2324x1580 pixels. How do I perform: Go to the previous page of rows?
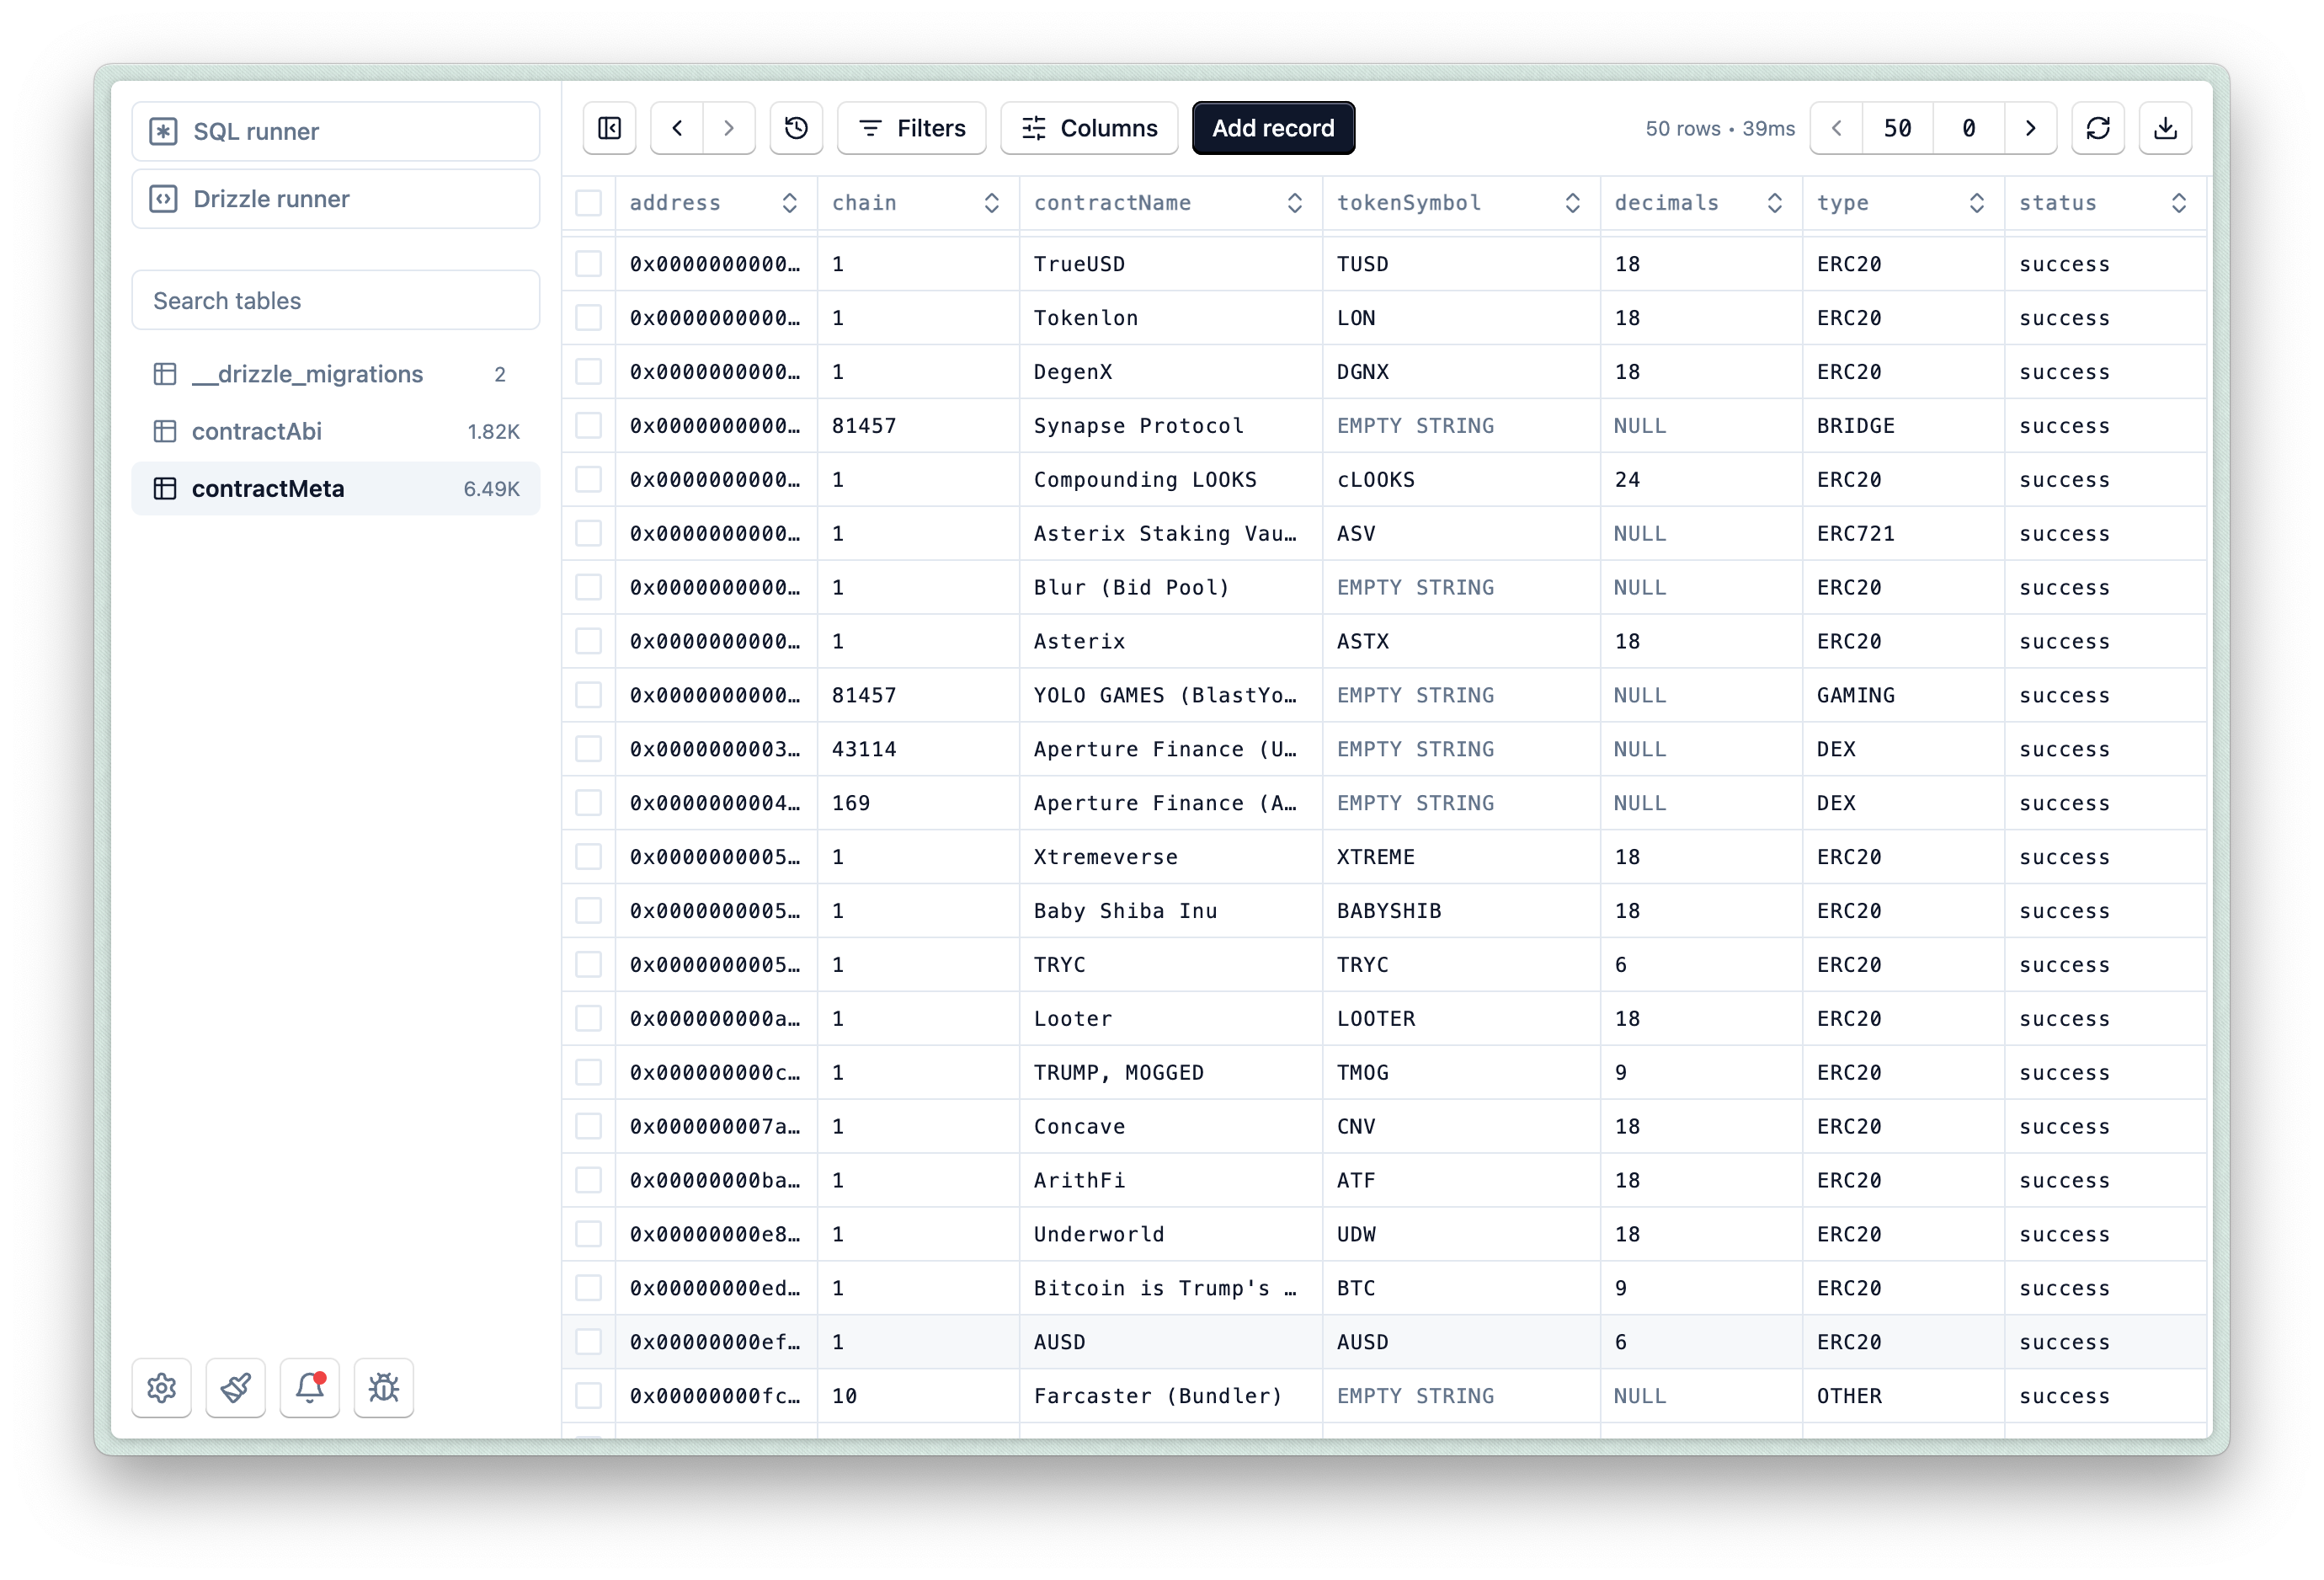1836,128
